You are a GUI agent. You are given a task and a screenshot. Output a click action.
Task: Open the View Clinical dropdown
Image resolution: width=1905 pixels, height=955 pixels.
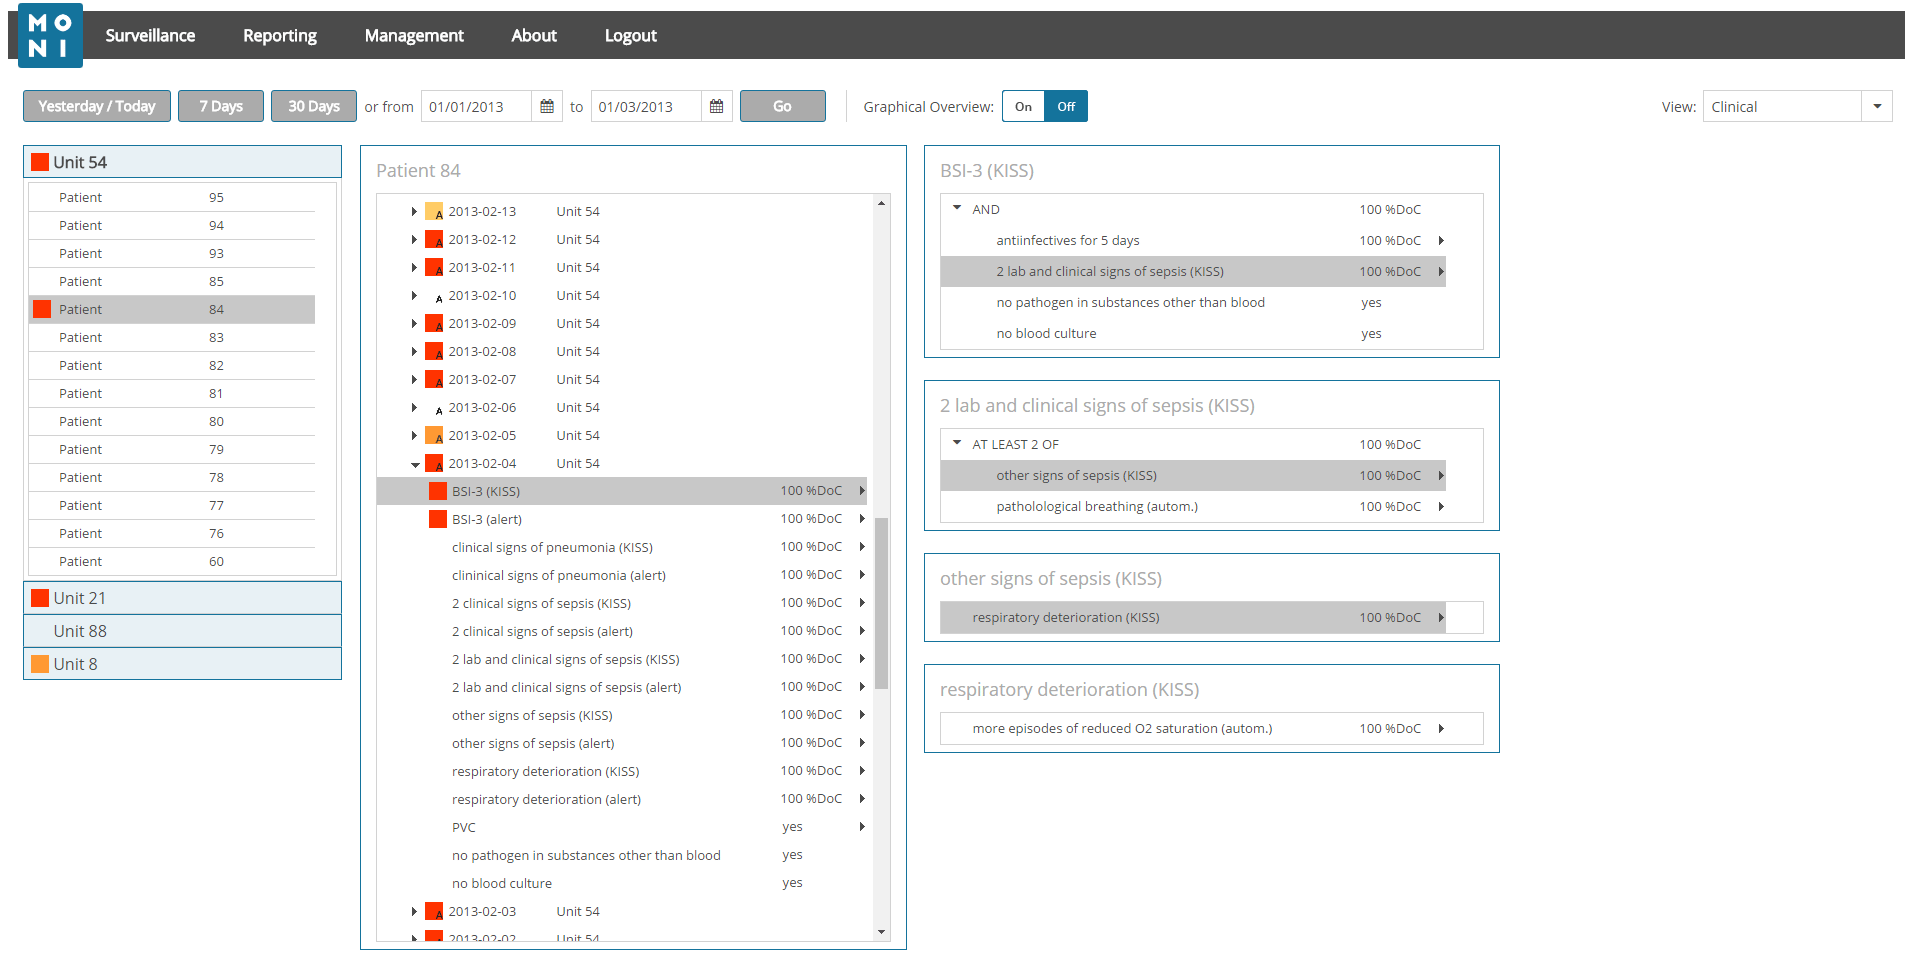coord(1877,106)
